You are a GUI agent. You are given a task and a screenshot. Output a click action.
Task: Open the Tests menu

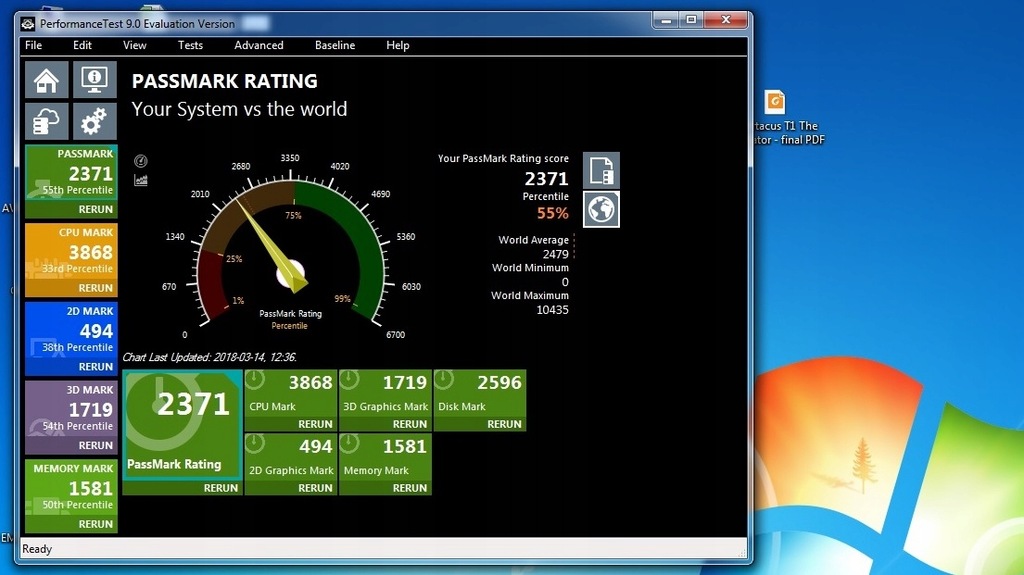[x=190, y=45]
